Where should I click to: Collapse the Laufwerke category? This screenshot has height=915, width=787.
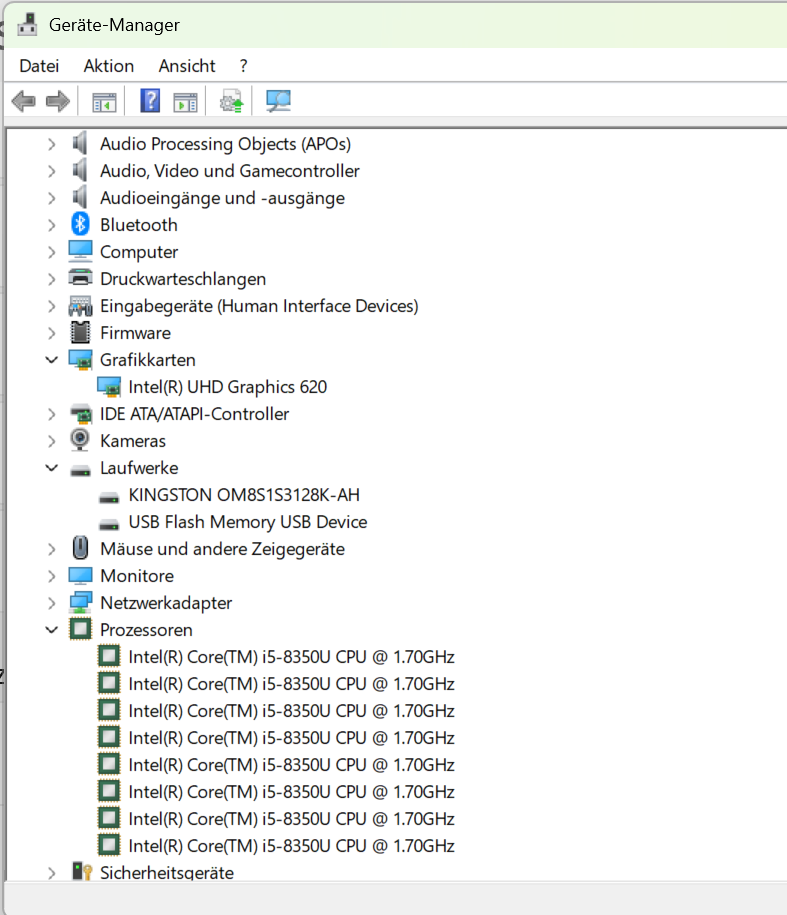52,467
